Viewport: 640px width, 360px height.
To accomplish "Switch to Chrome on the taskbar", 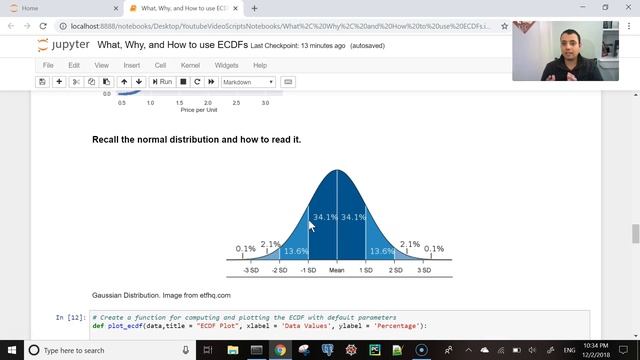I will click(280, 350).
